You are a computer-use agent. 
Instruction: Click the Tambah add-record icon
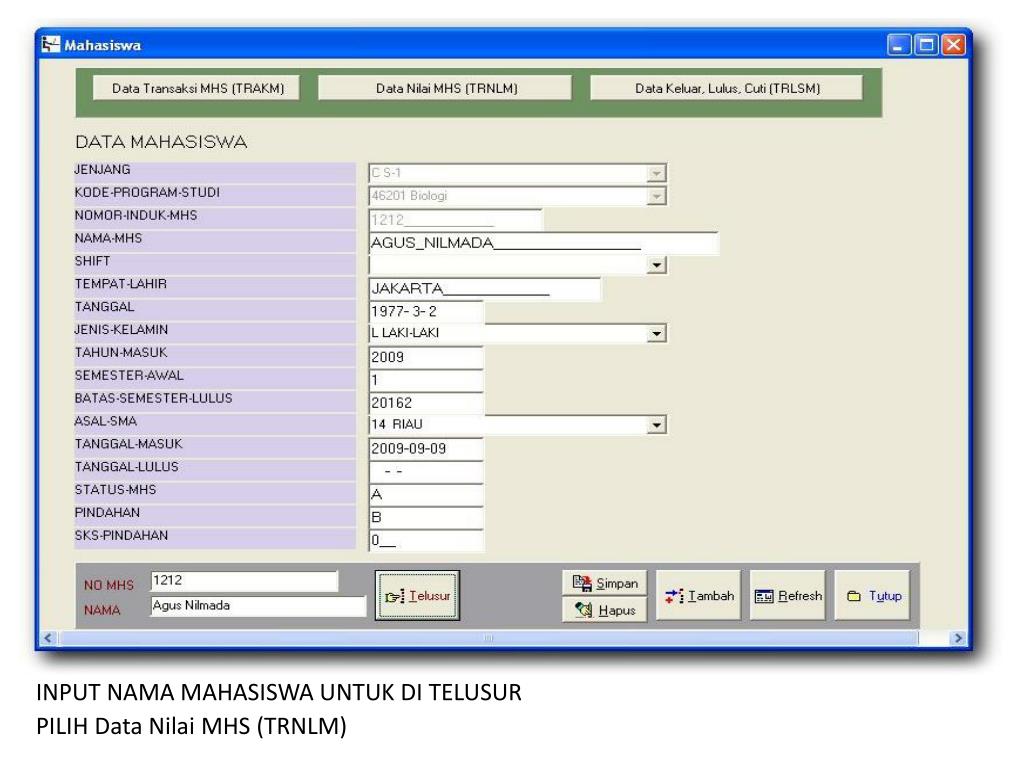675,596
